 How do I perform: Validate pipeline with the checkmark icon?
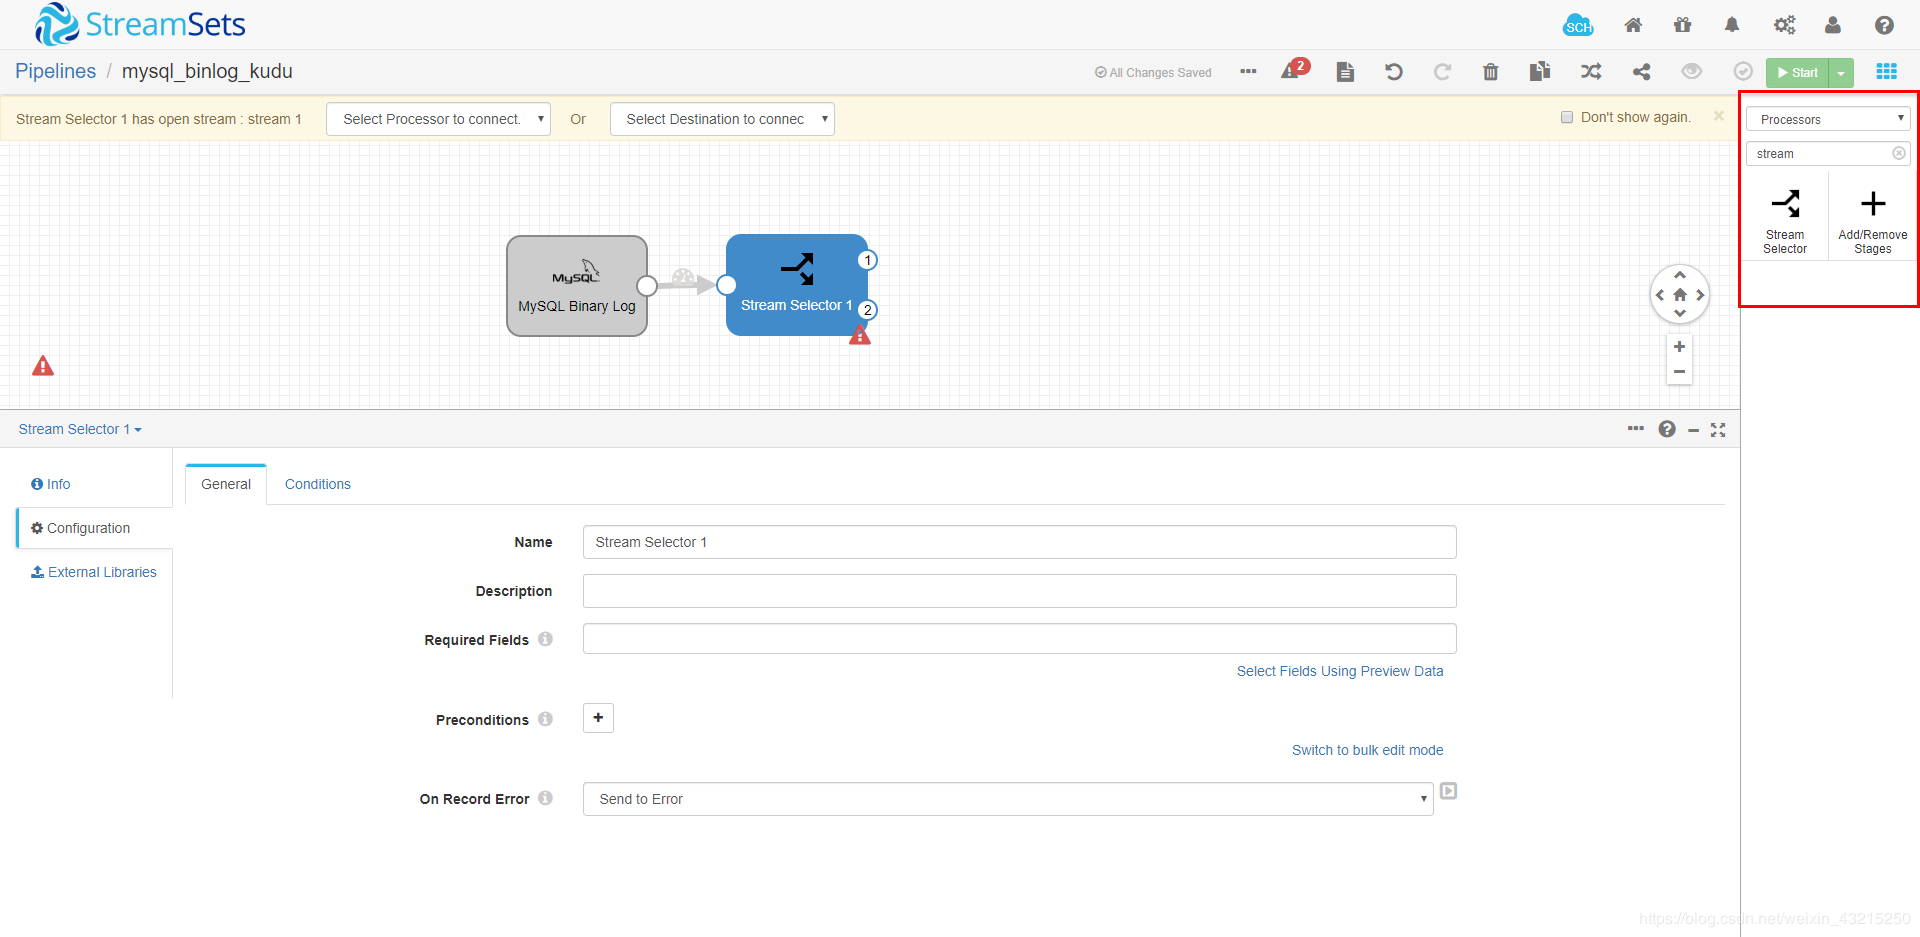pyautogui.click(x=1743, y=72)
